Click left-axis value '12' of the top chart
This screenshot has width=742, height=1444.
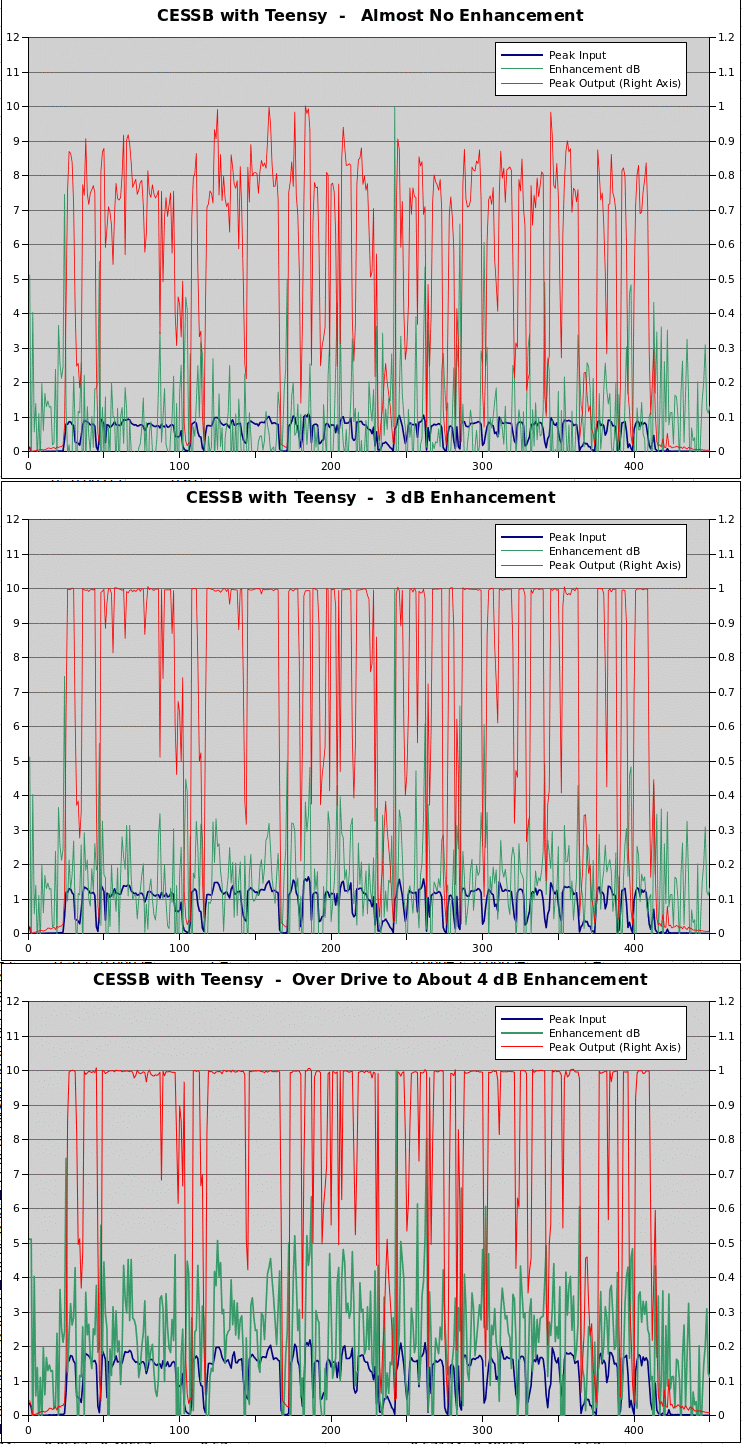pos(13,38)
